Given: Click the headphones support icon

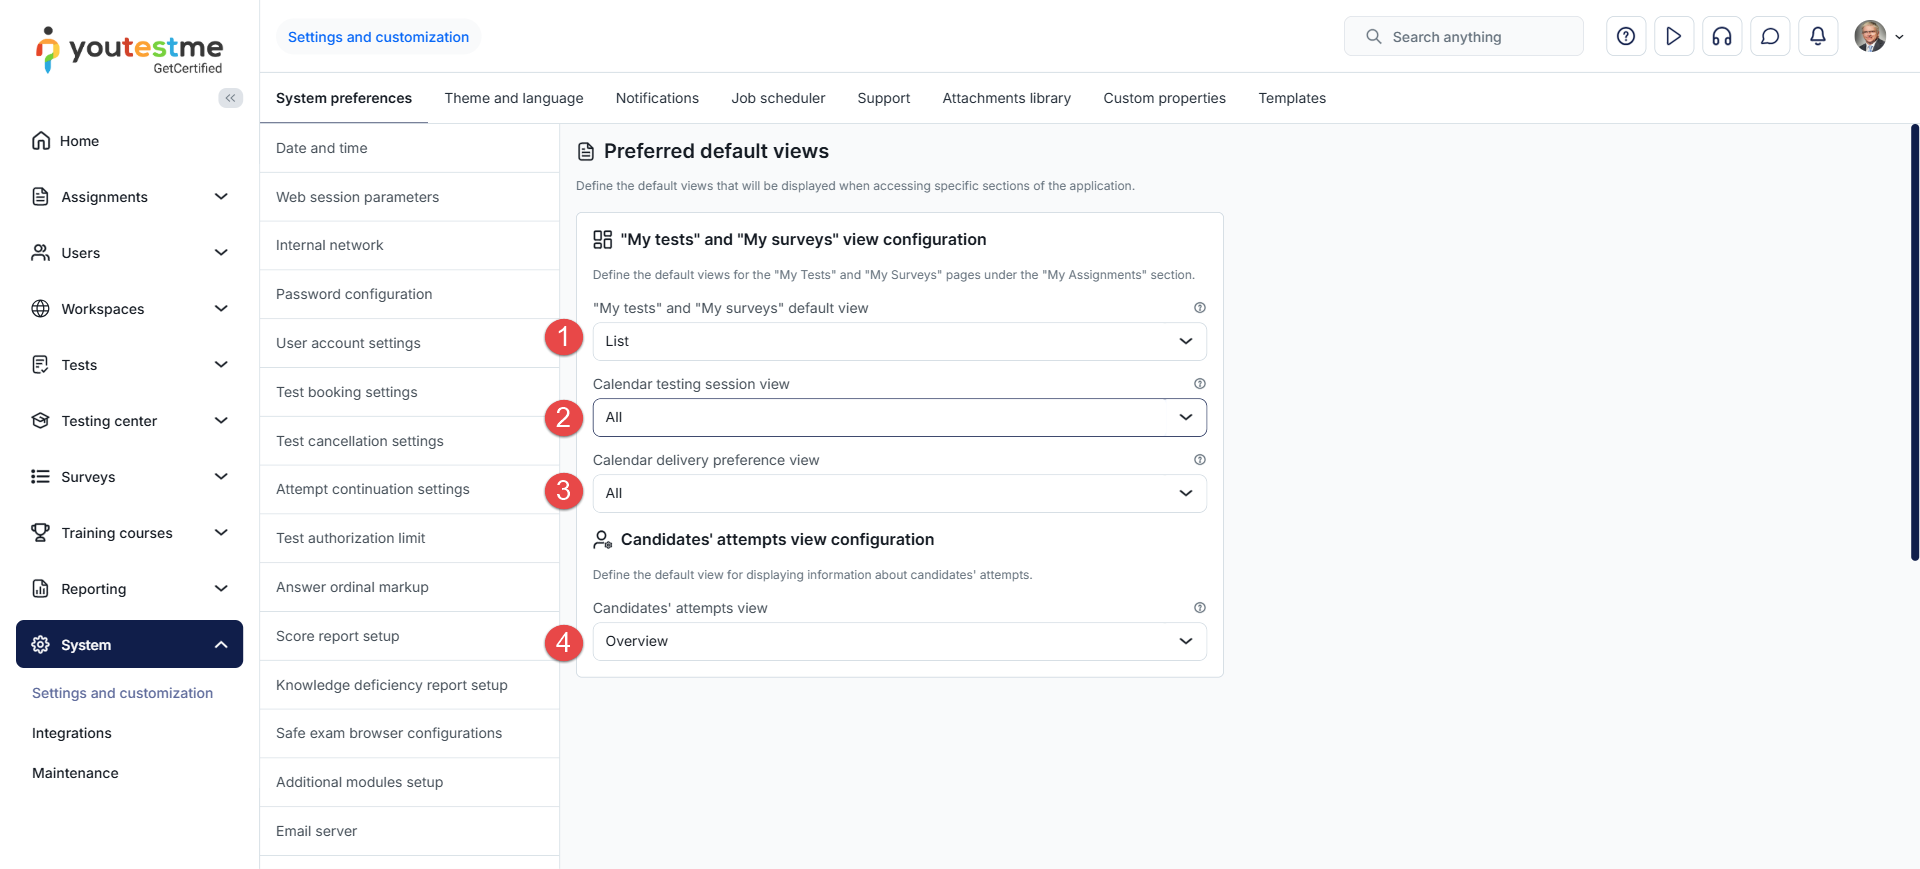Looking at the screenshot, I should point(1722,37).
